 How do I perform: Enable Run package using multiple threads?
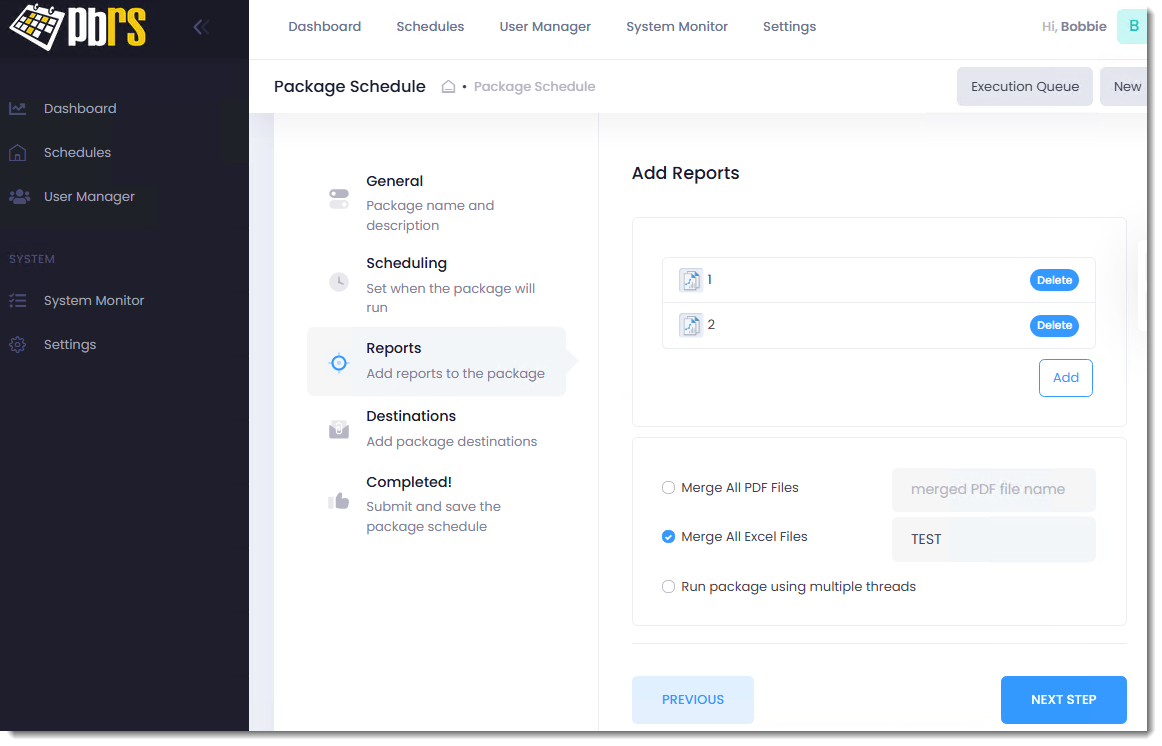(x=668, y=587)
